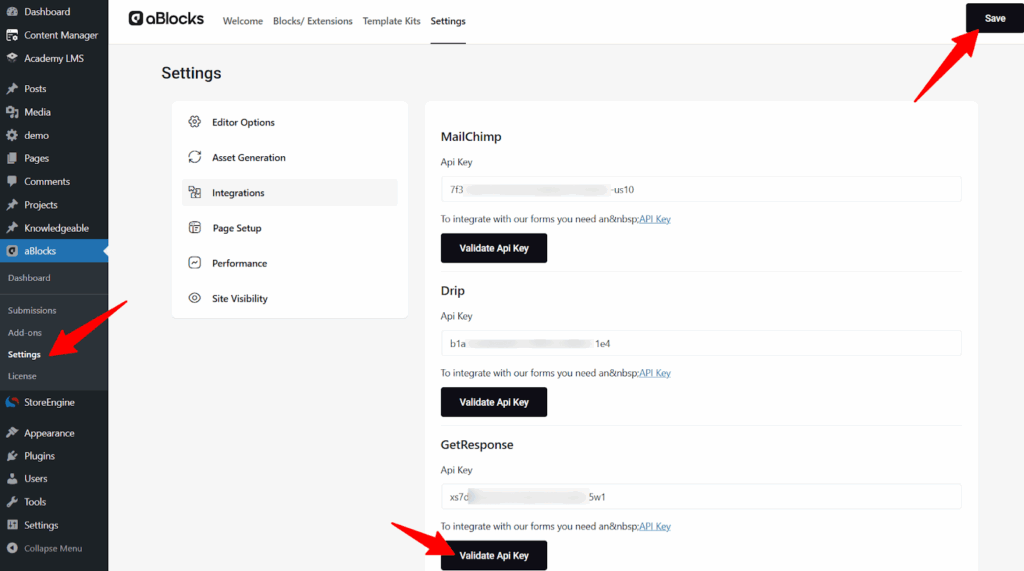Click the Projects pin icon
1024x571 pixels.
(x=12, y=204)
